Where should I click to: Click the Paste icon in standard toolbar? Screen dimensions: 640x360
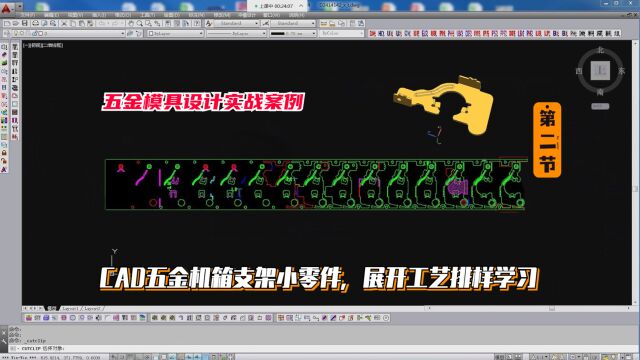click(x=82, y=24)
